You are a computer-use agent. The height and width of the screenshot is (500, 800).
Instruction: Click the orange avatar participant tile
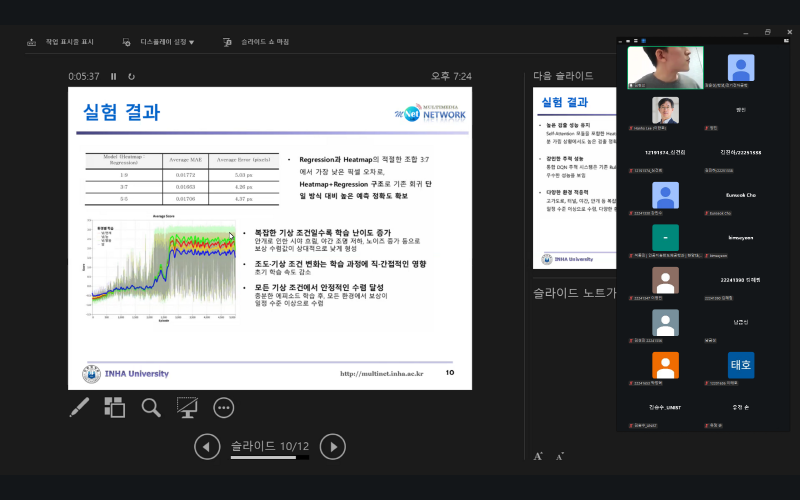click(x=665, y=365)
